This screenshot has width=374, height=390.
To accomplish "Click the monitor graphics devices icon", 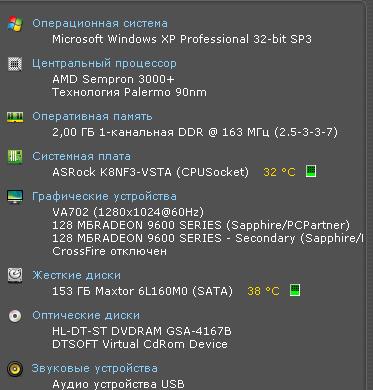I will click(x=15, y=197).
